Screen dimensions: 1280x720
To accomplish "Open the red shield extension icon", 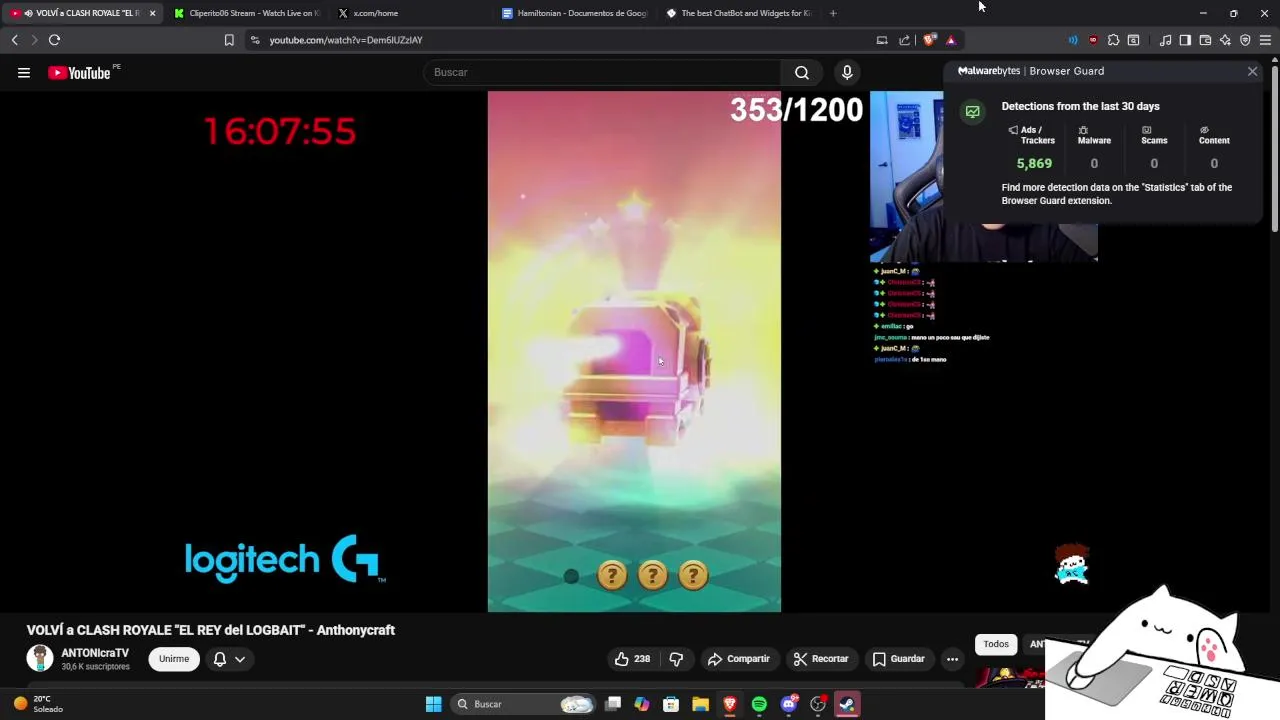I will [x=1093, y=40].
